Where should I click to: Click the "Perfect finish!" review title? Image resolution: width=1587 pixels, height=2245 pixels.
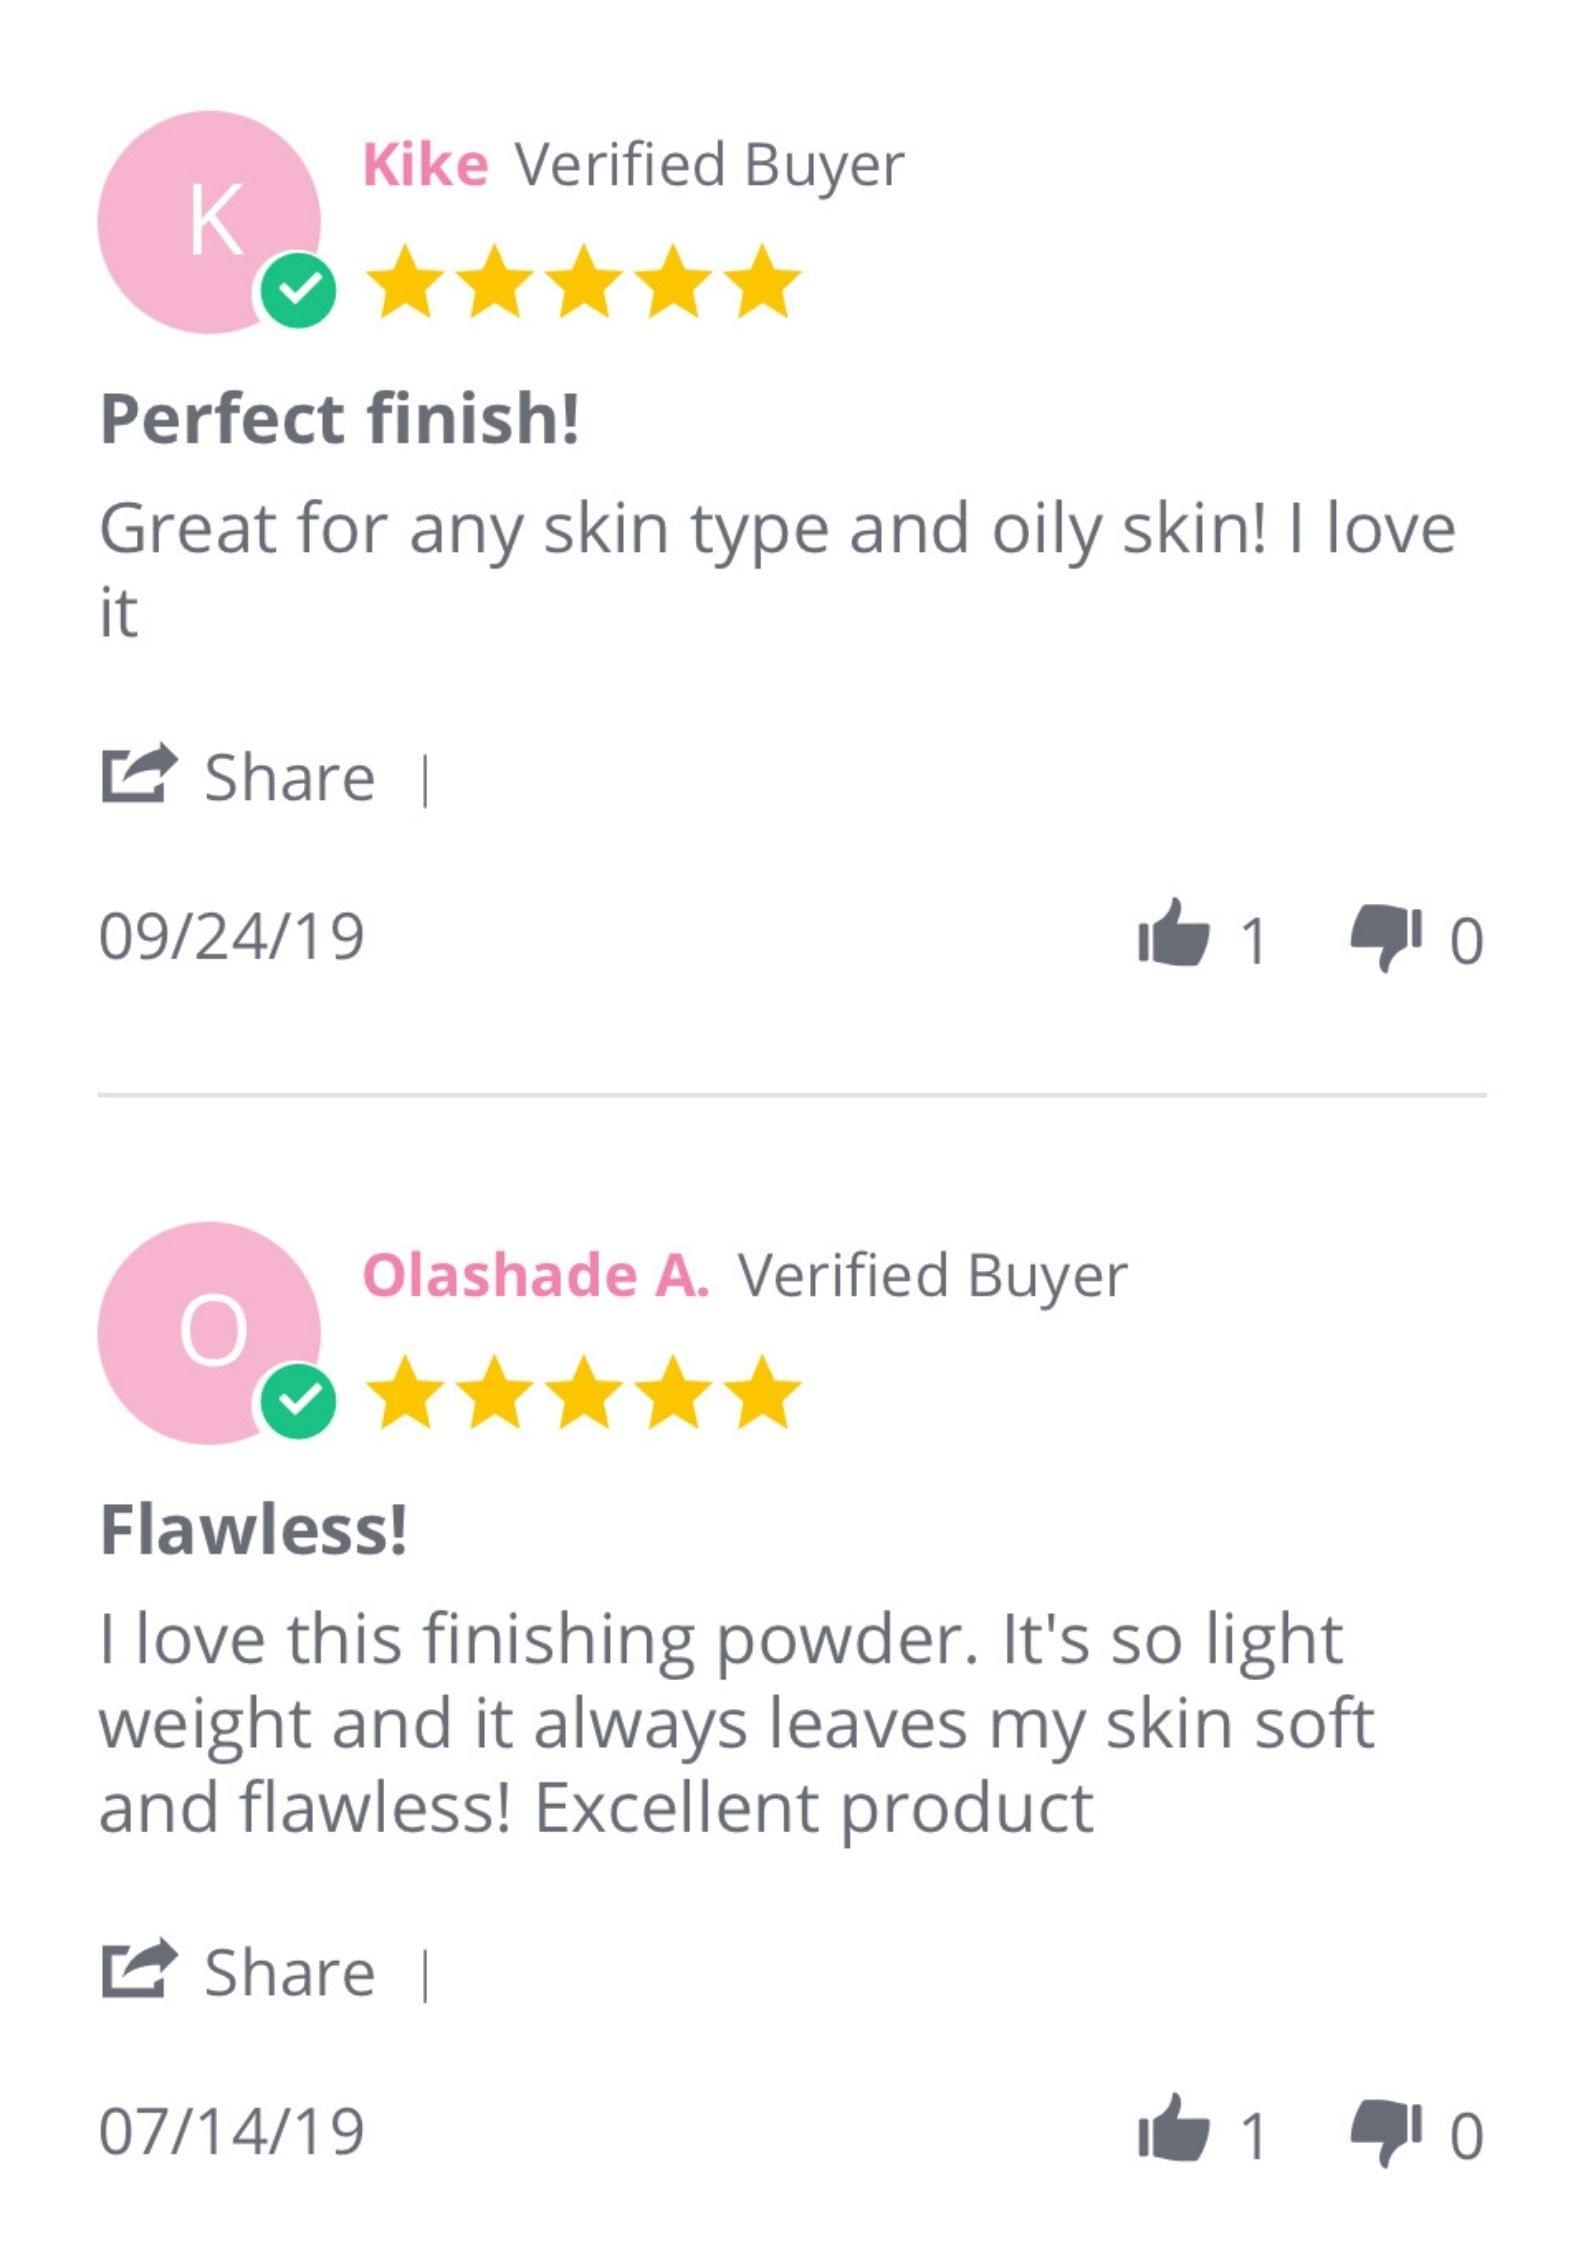[340, 418]
